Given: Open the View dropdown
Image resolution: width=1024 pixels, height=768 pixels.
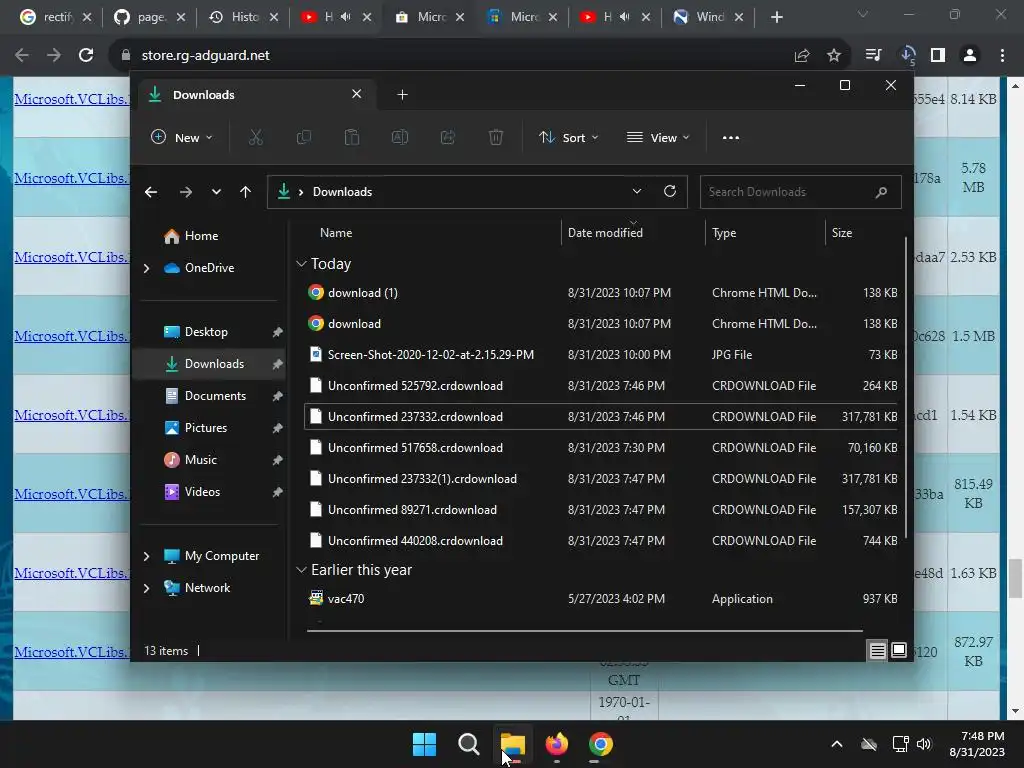Looking at the screenshot, I should 658,137.
